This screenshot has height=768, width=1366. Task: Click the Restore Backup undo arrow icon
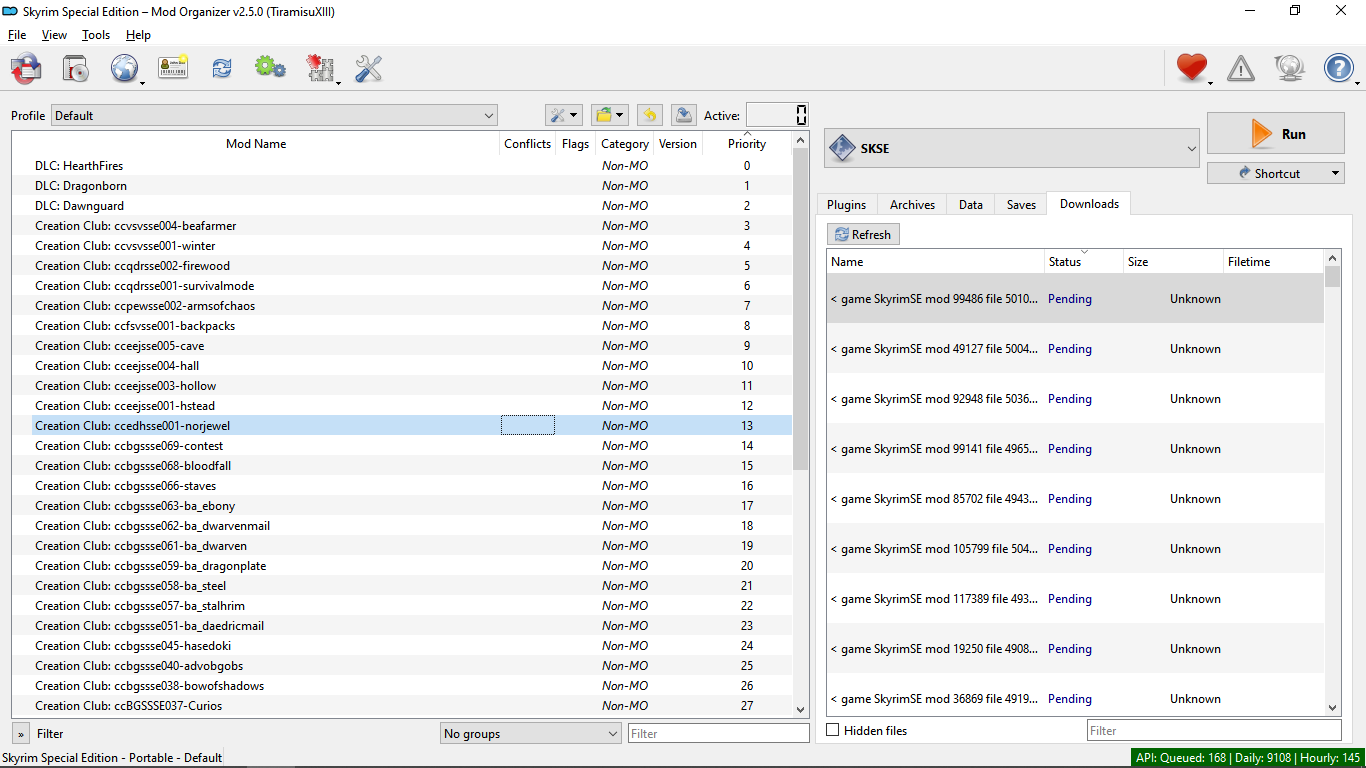pos(649,115)
